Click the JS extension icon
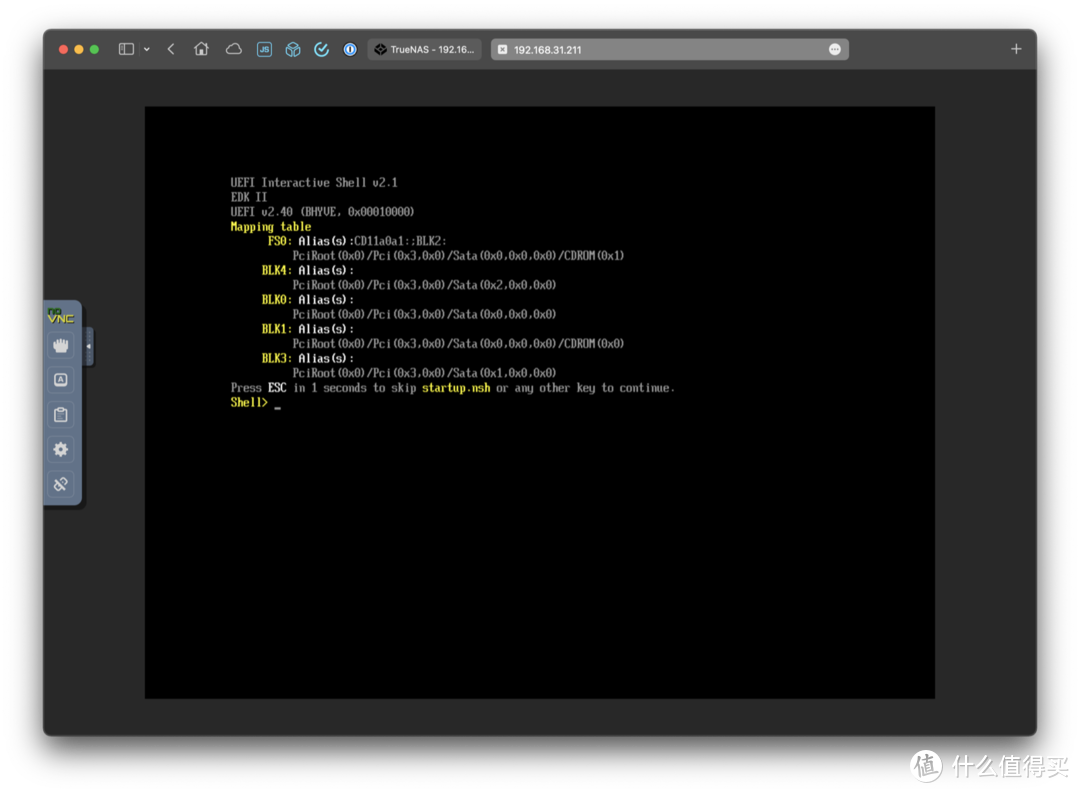The image size is (1080, 793). (264, 49)
